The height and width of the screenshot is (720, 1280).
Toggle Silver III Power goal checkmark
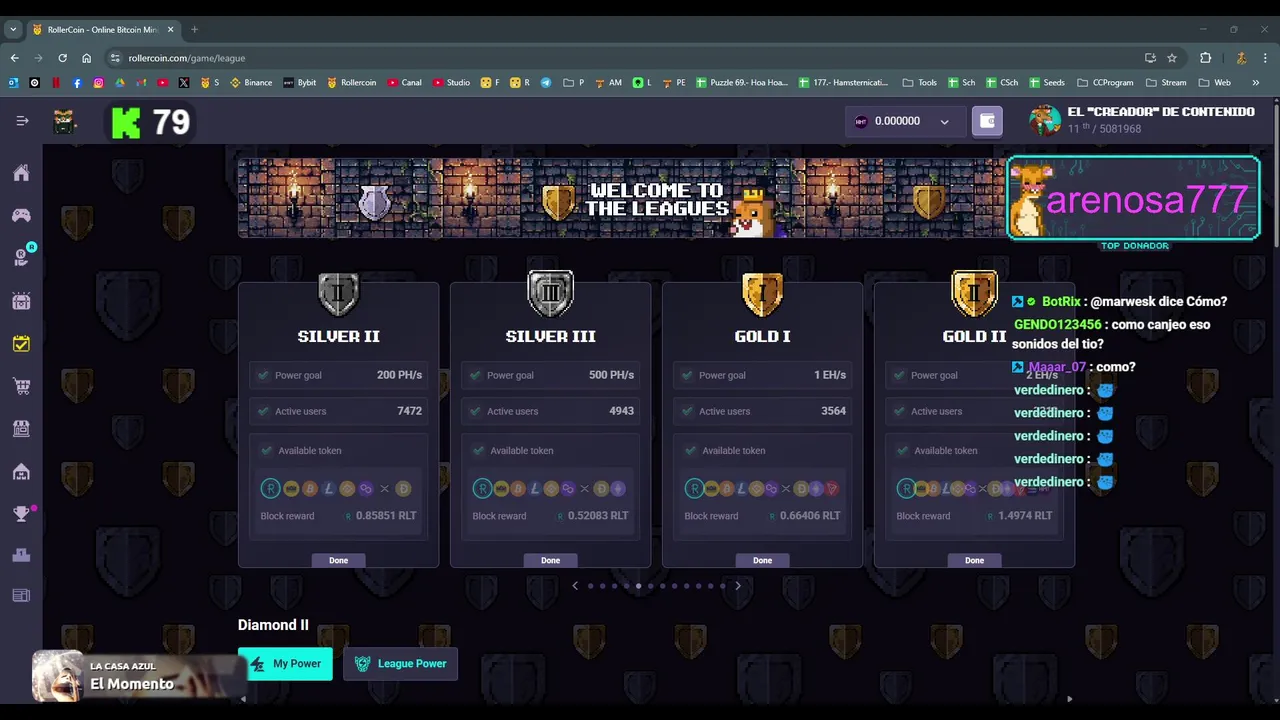tap(475, 375)
